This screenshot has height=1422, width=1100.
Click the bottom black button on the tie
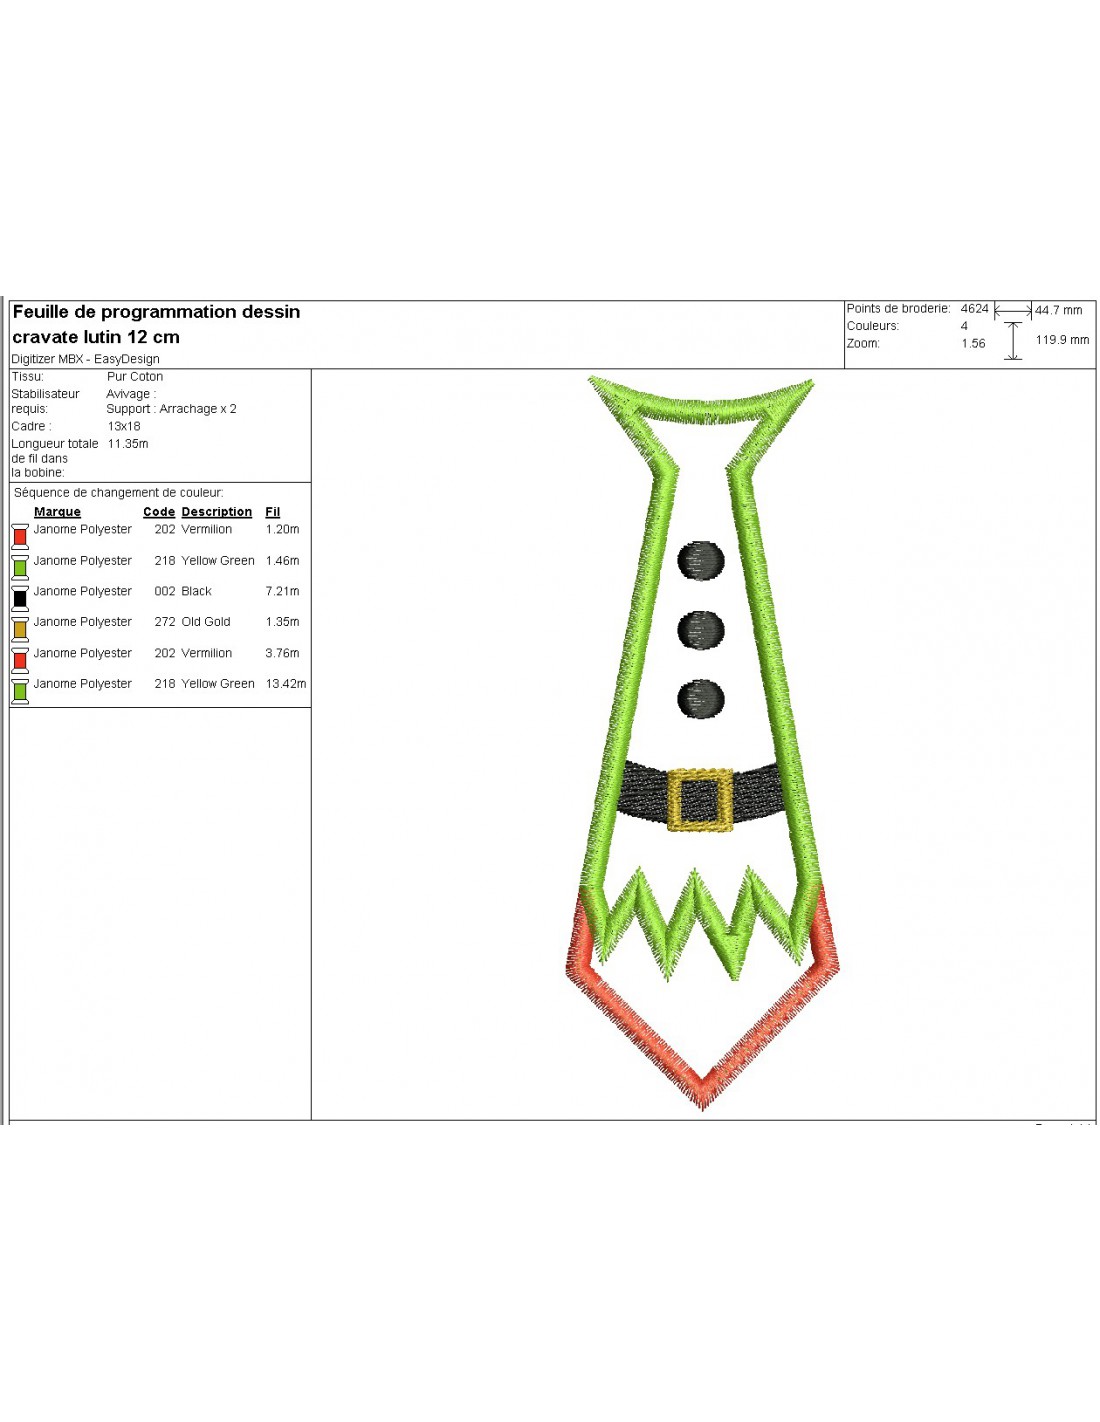click(701, 700)
